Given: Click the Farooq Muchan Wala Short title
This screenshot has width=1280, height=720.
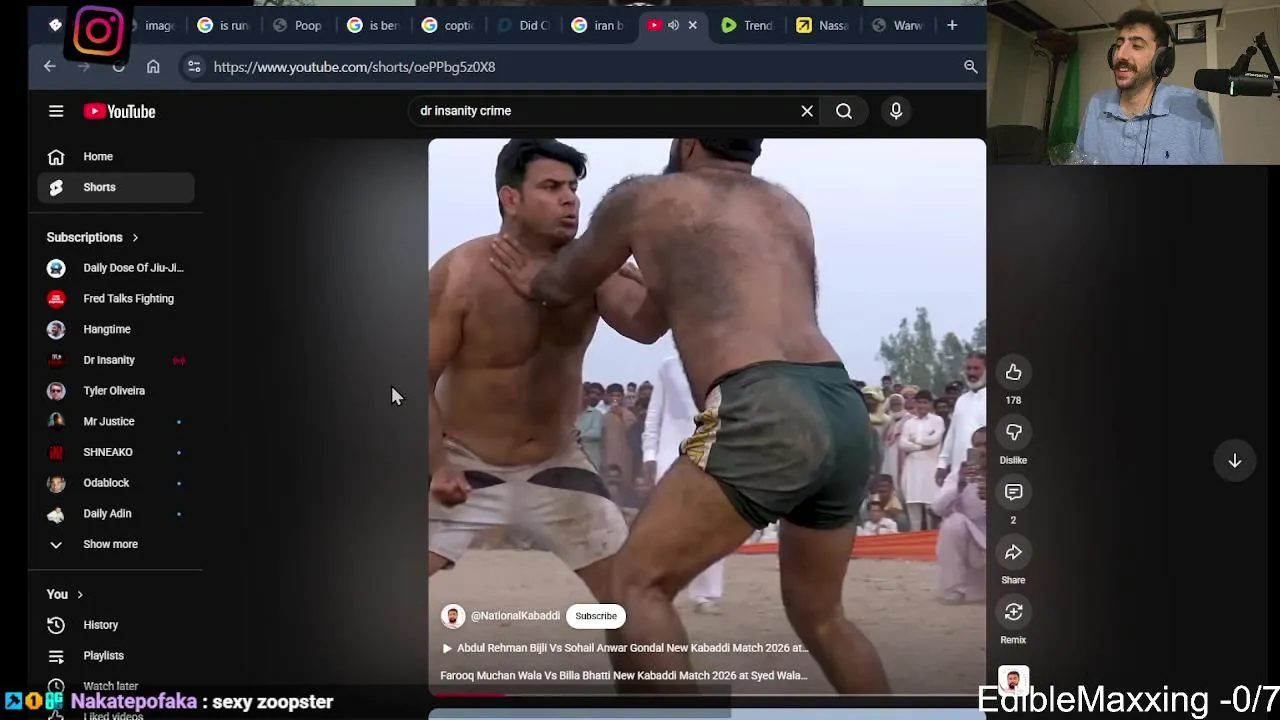Looking at the screenshot, I should click(623, 676).
